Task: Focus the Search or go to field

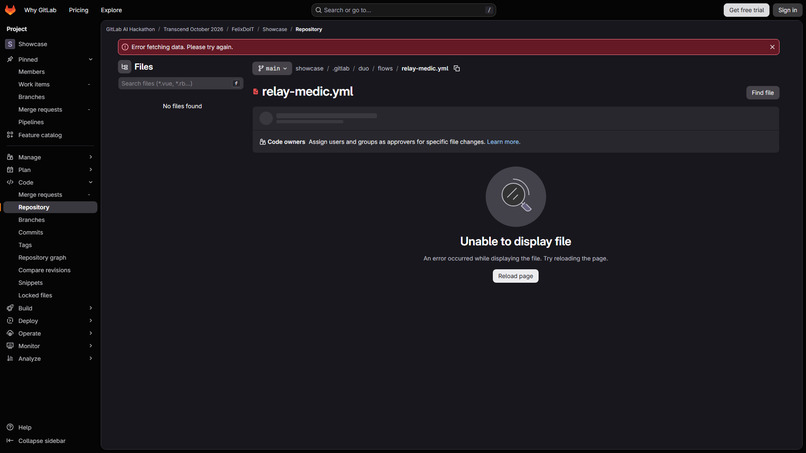Action: (404, 10)
